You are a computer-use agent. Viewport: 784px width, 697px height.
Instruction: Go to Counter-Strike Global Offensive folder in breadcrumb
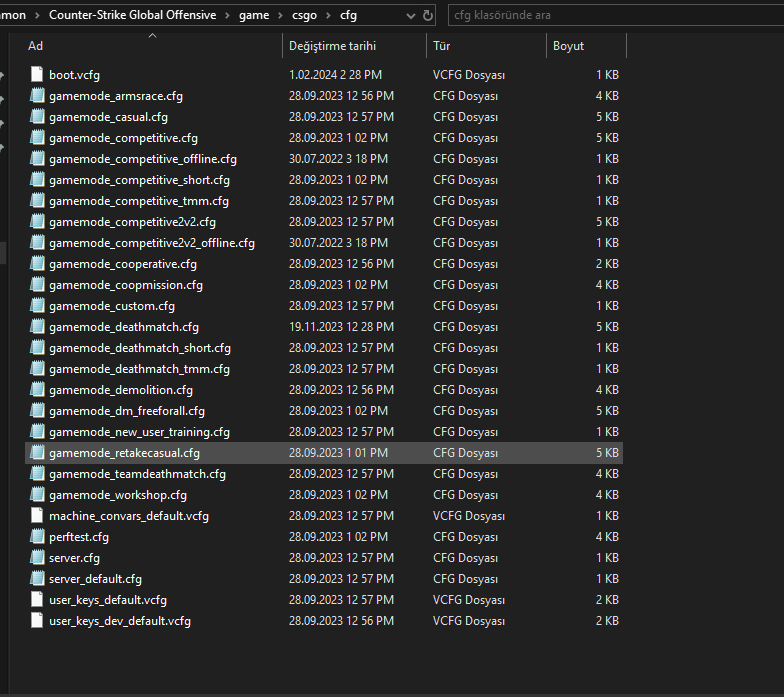(x=132, y=15)
